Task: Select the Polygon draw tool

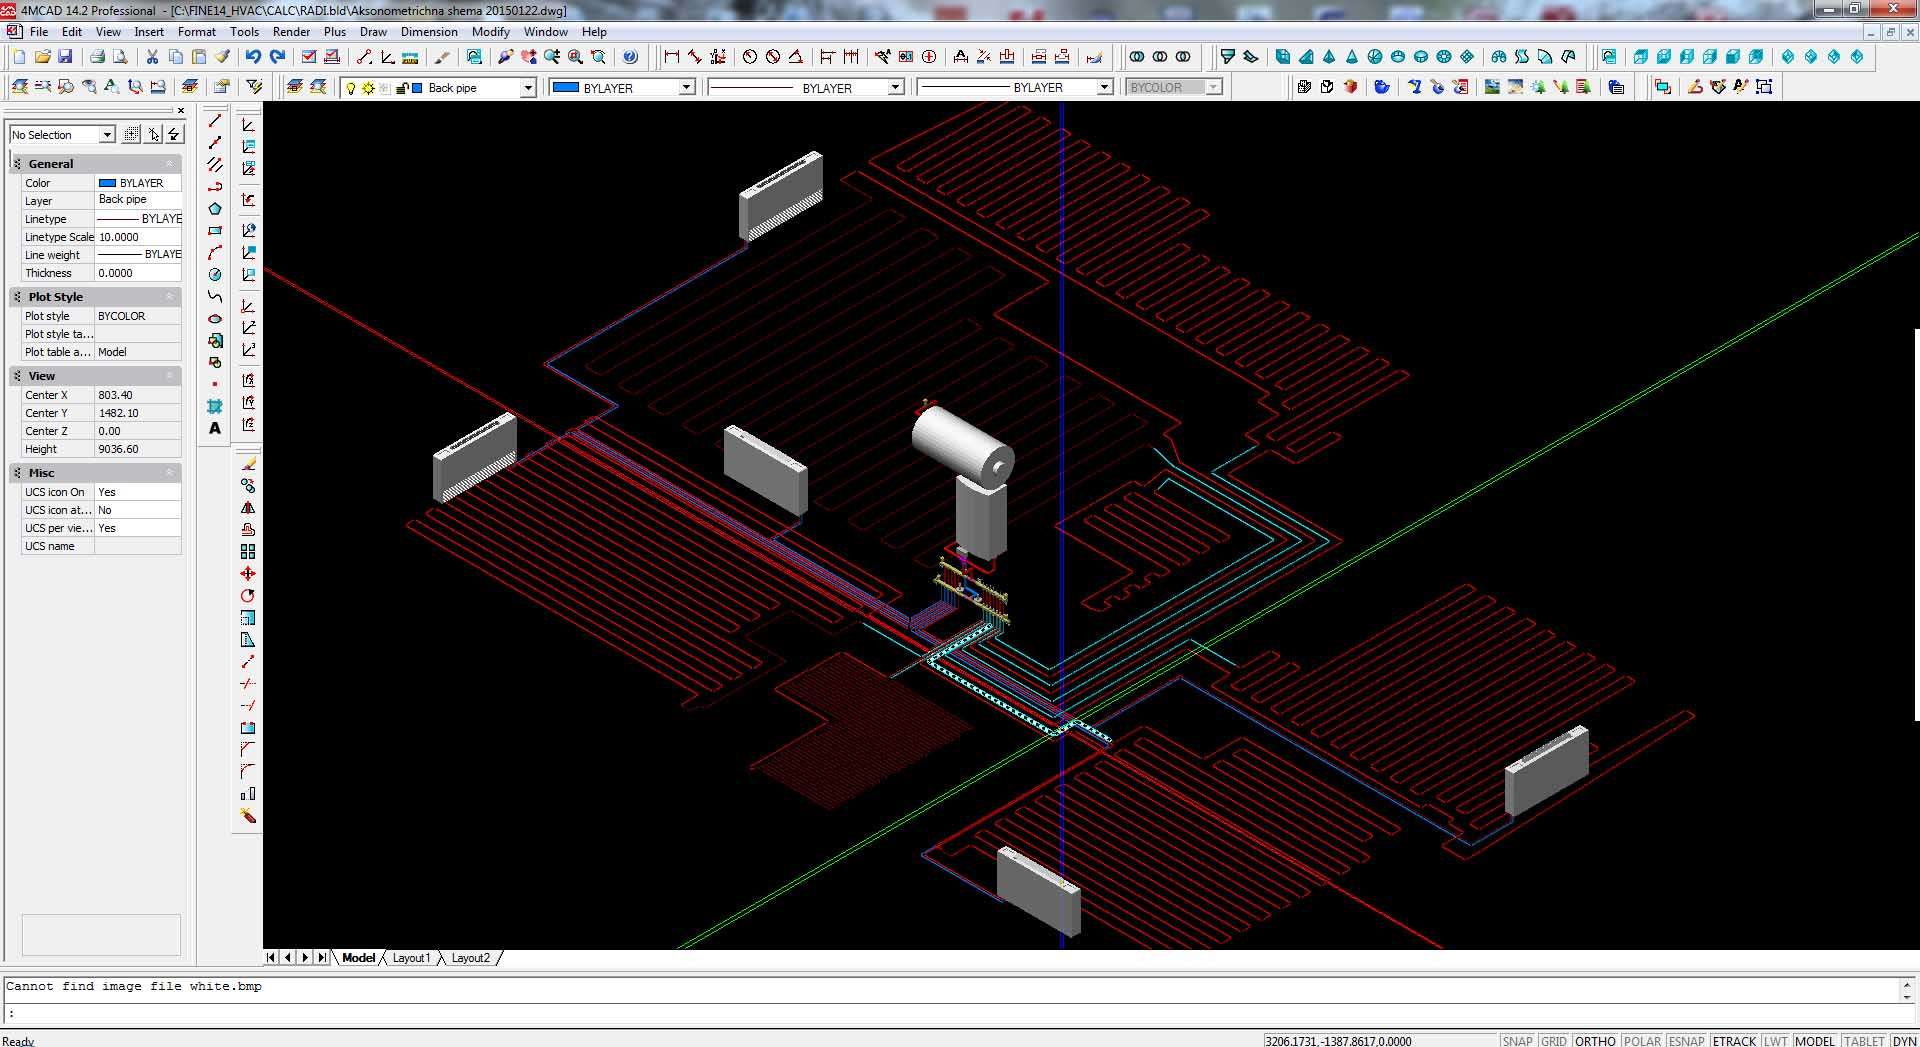Action: pos(215,209)
